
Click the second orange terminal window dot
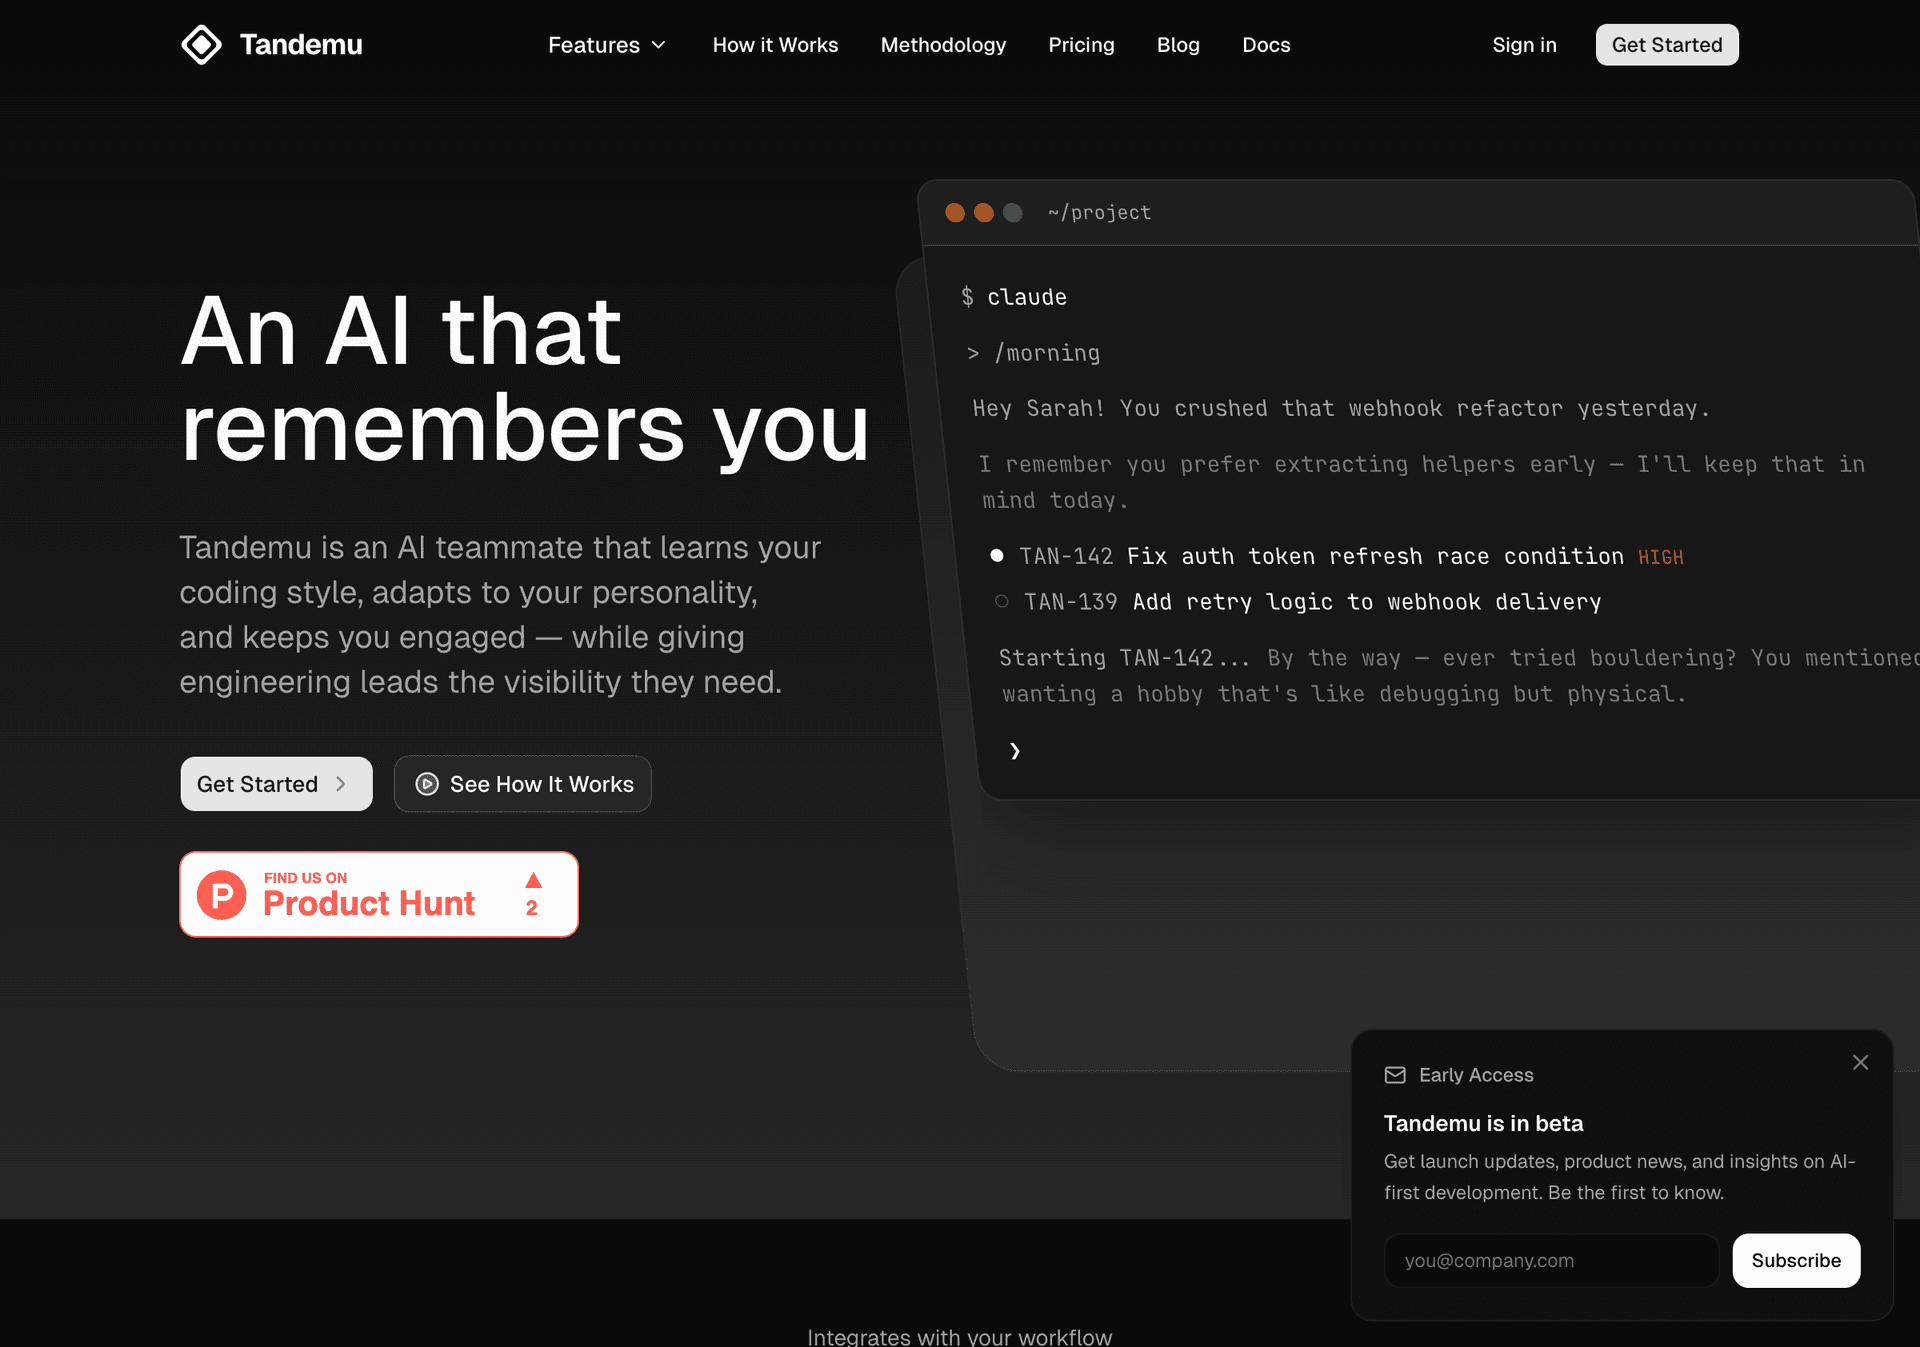point(984,213)
